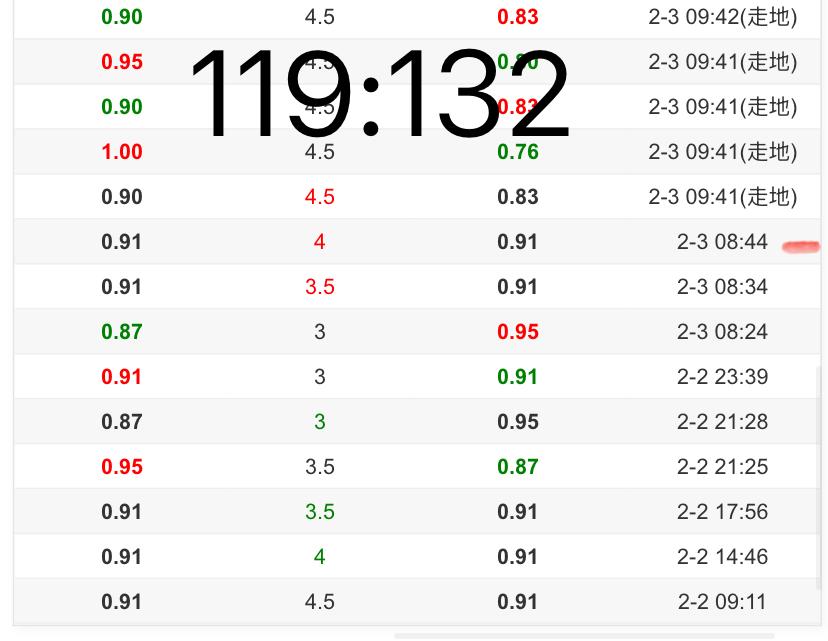828x641 pixels.
Task: Click green 0.87 in the 08:24 row
Action: pyautogui.click(x=121, y=332)
